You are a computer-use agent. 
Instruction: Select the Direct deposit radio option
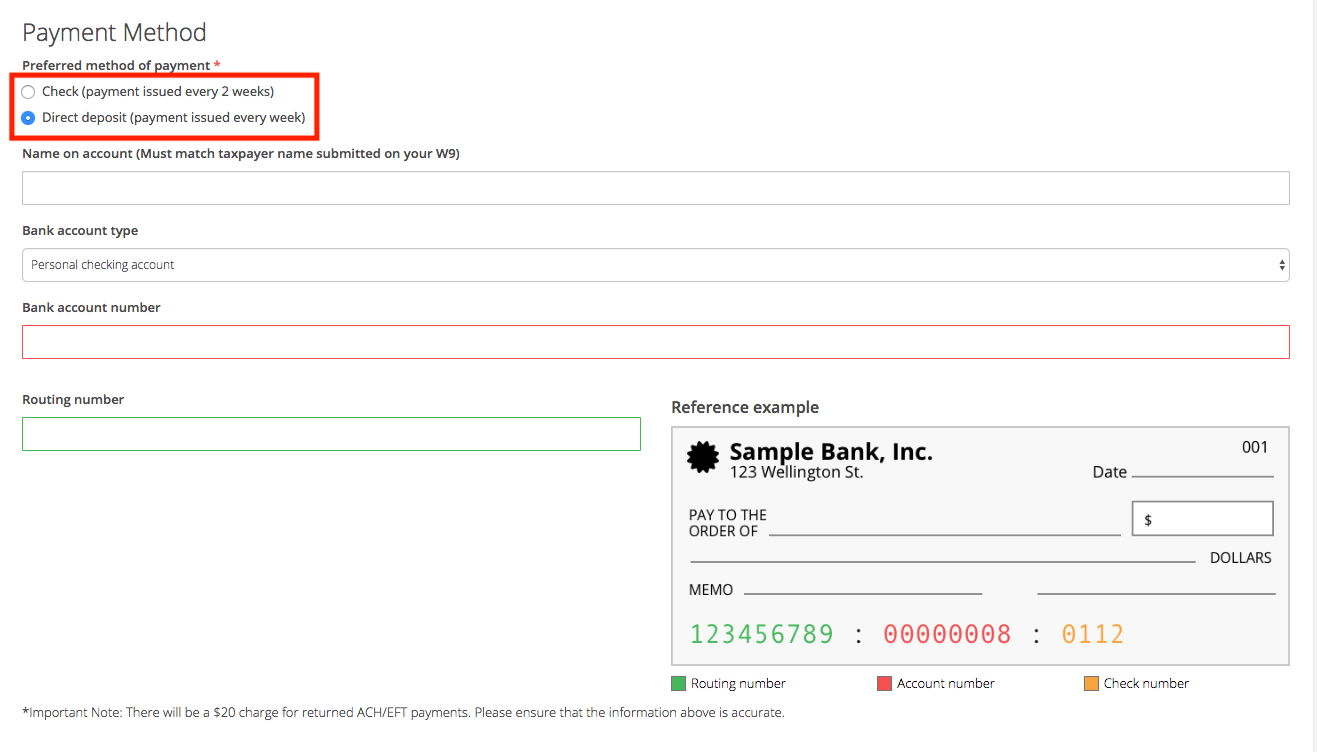pos(28,118)
